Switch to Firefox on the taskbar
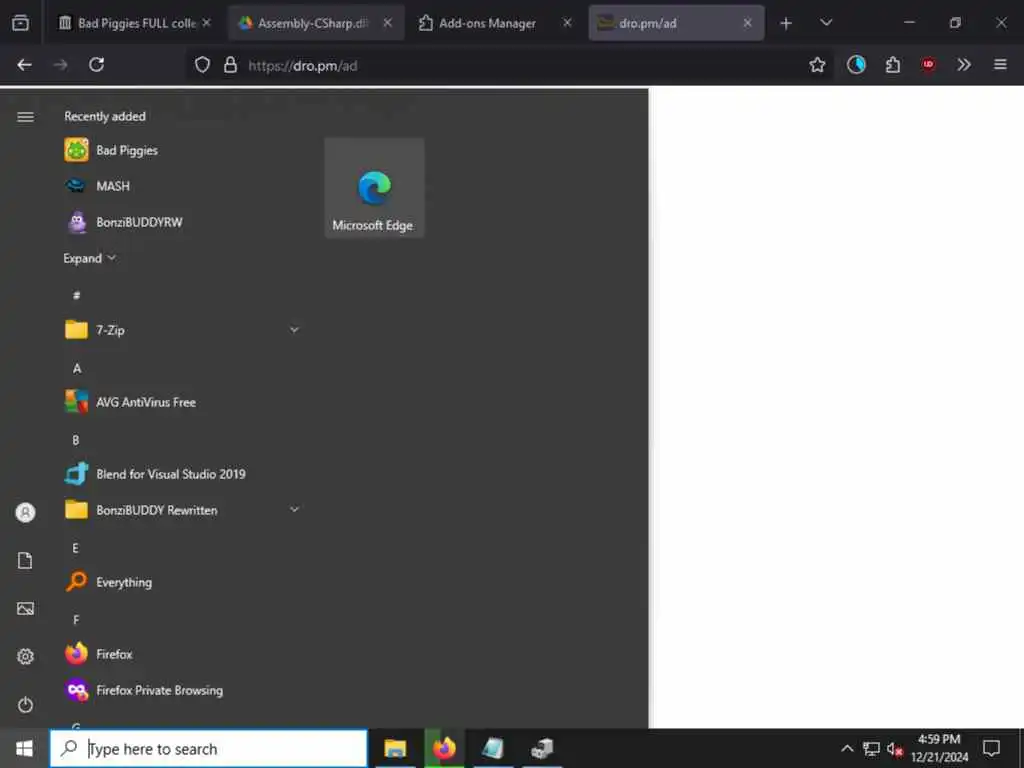The width and height of the screenshot is (1024, 768). click(444, 748)
